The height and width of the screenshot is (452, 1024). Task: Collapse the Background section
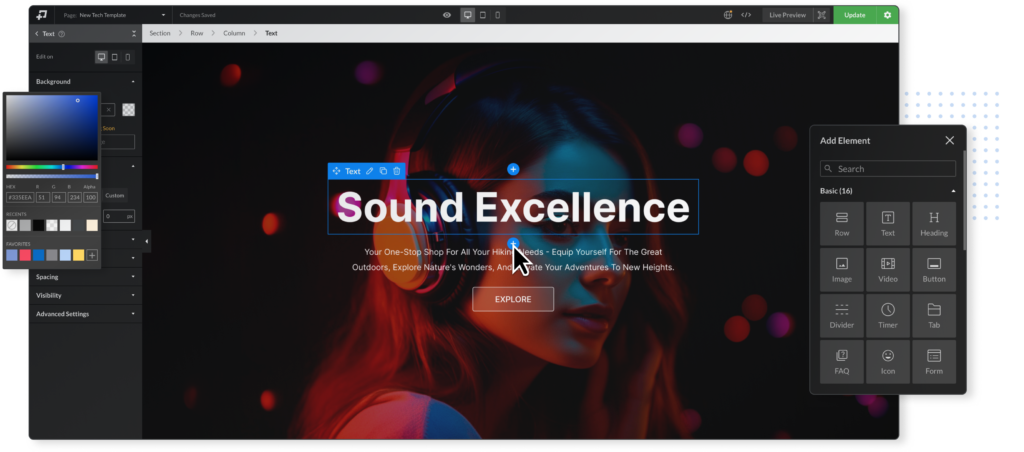[86, 82]
